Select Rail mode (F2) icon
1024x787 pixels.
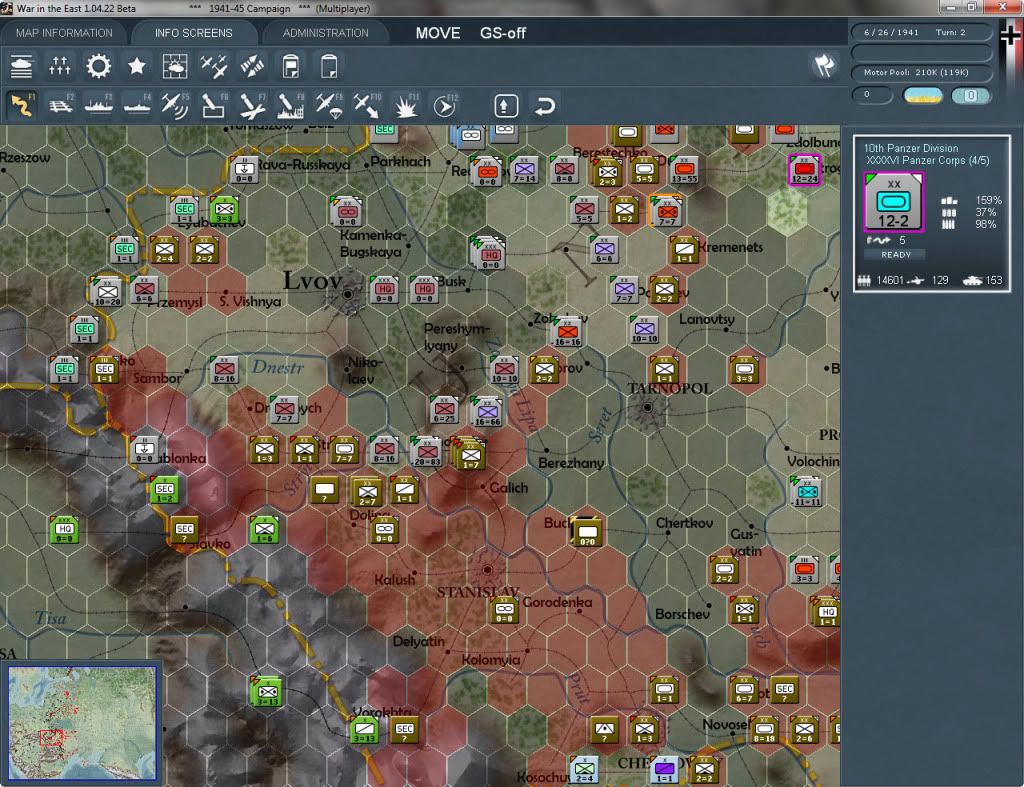tap(60, 105)
